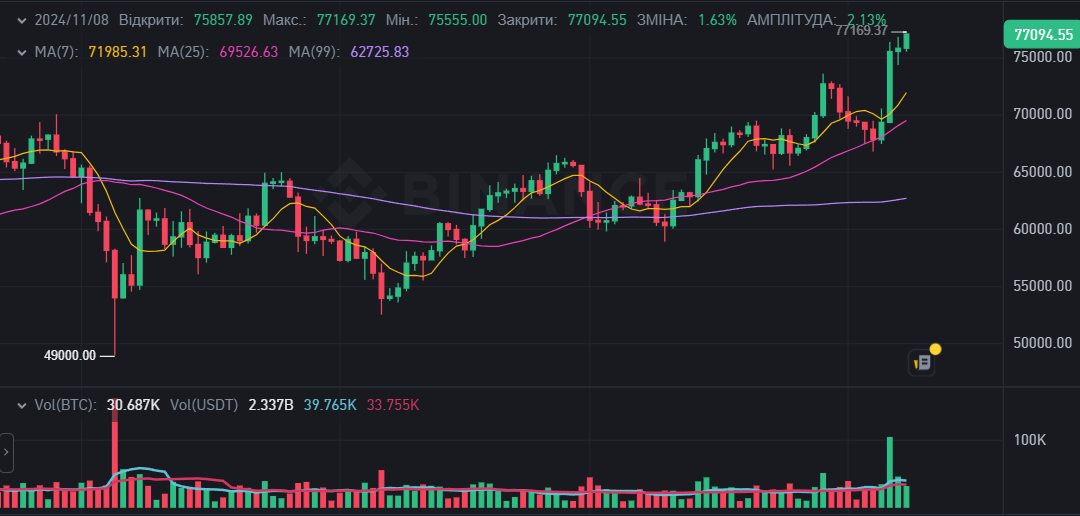Collapse the MA indicator legend chevron
The width and height of the screenshot is (1080, 516).
coord(21,51)
